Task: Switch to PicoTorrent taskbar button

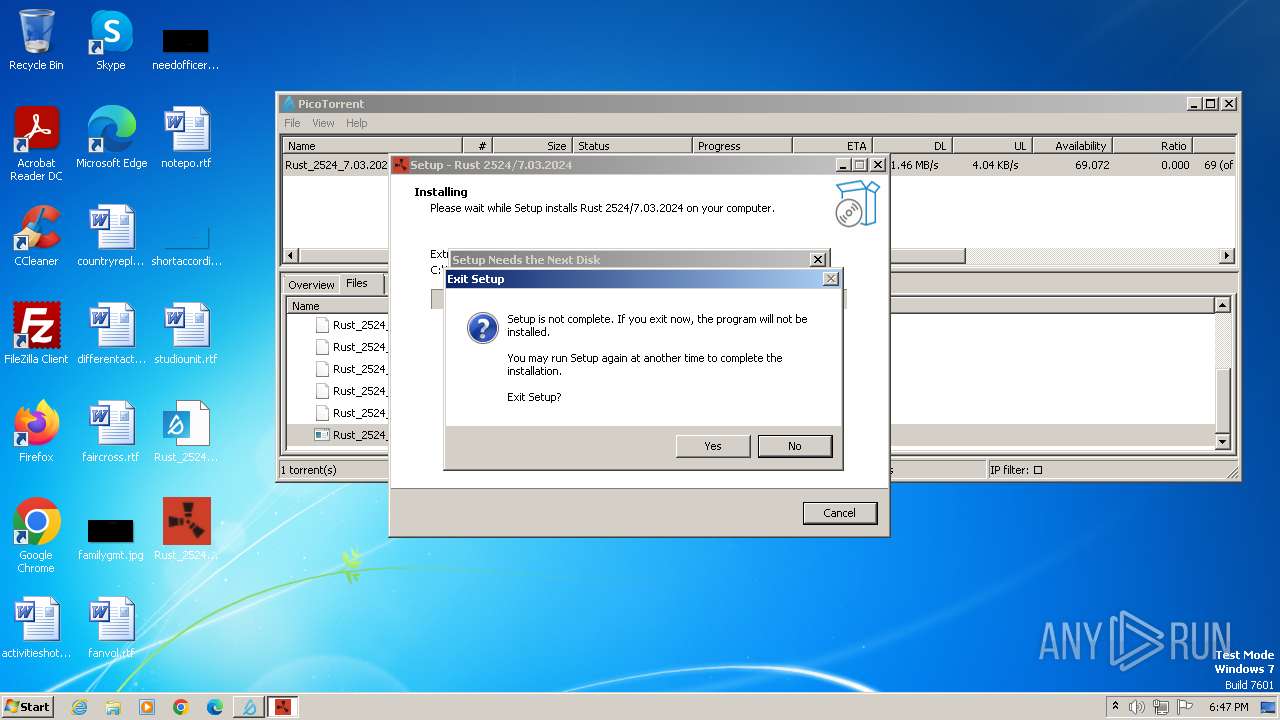Action: [249, 707]
